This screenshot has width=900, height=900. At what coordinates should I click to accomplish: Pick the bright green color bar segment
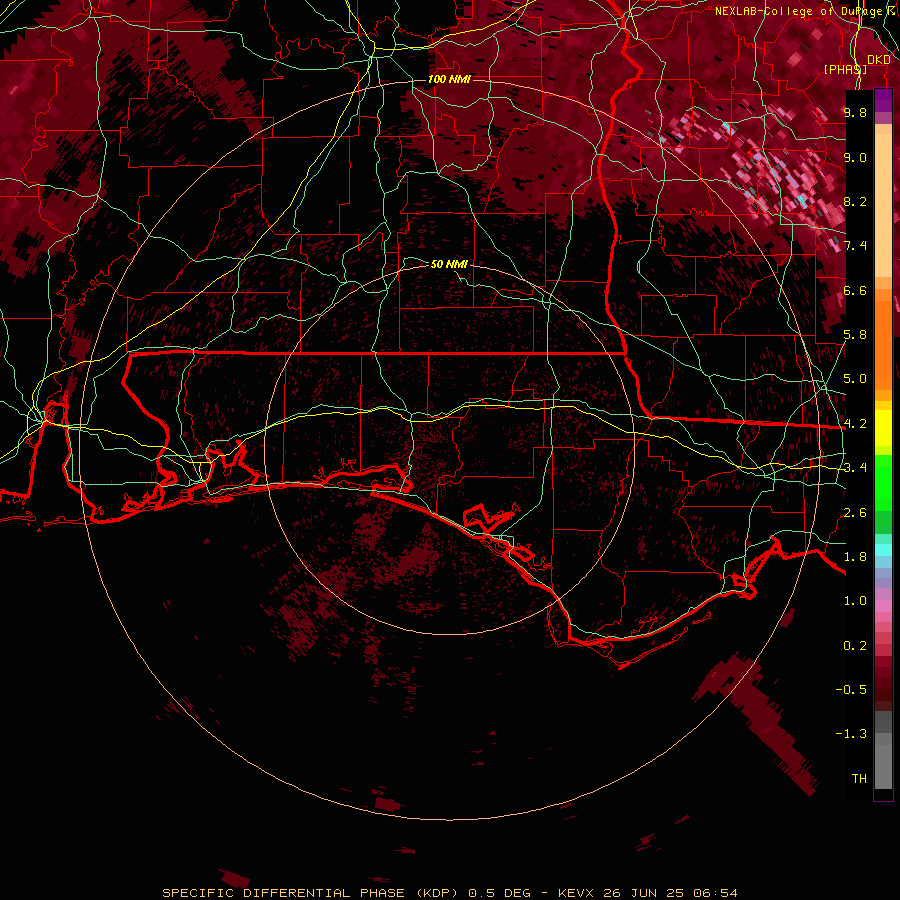883,483
